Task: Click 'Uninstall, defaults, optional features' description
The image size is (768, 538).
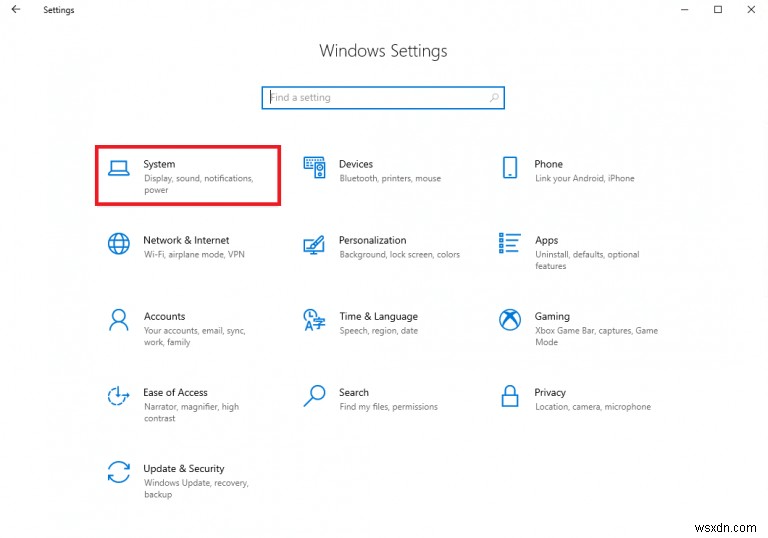Action: coord(587,260)
